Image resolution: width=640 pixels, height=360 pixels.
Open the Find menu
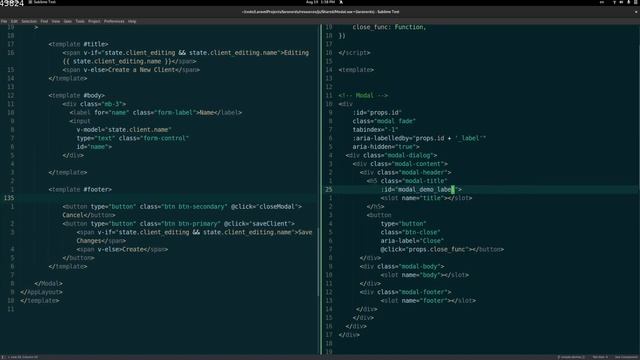pyautogui.click(x=44, y=21)
